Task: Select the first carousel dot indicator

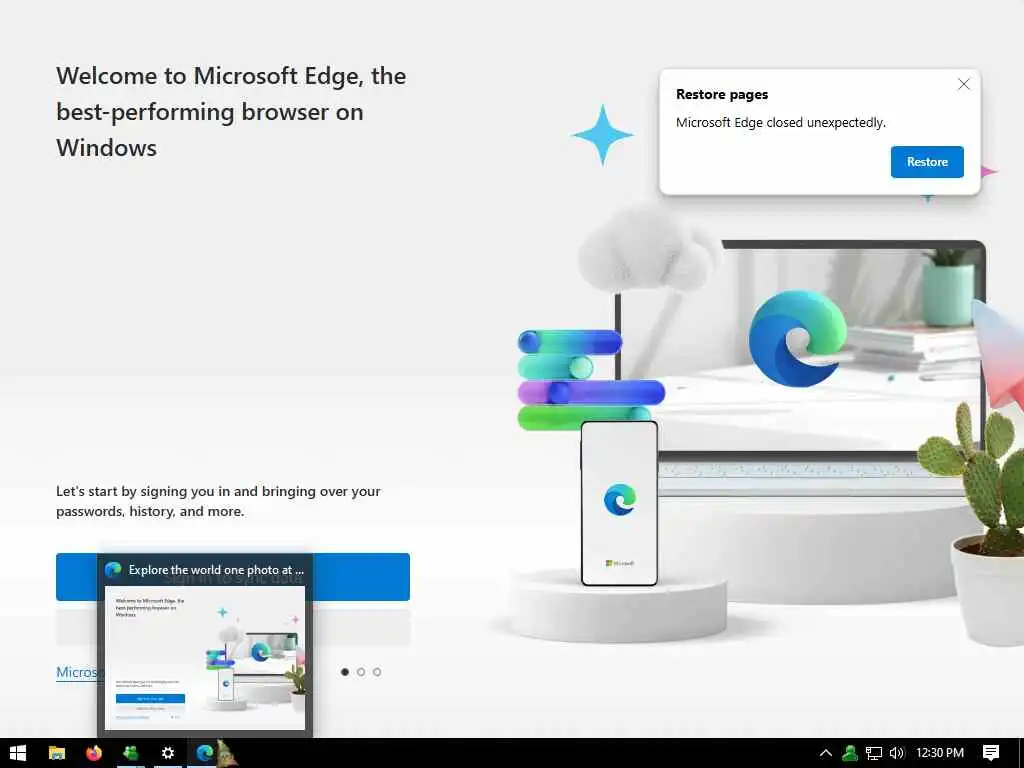Action: click(x=345, y=672)
